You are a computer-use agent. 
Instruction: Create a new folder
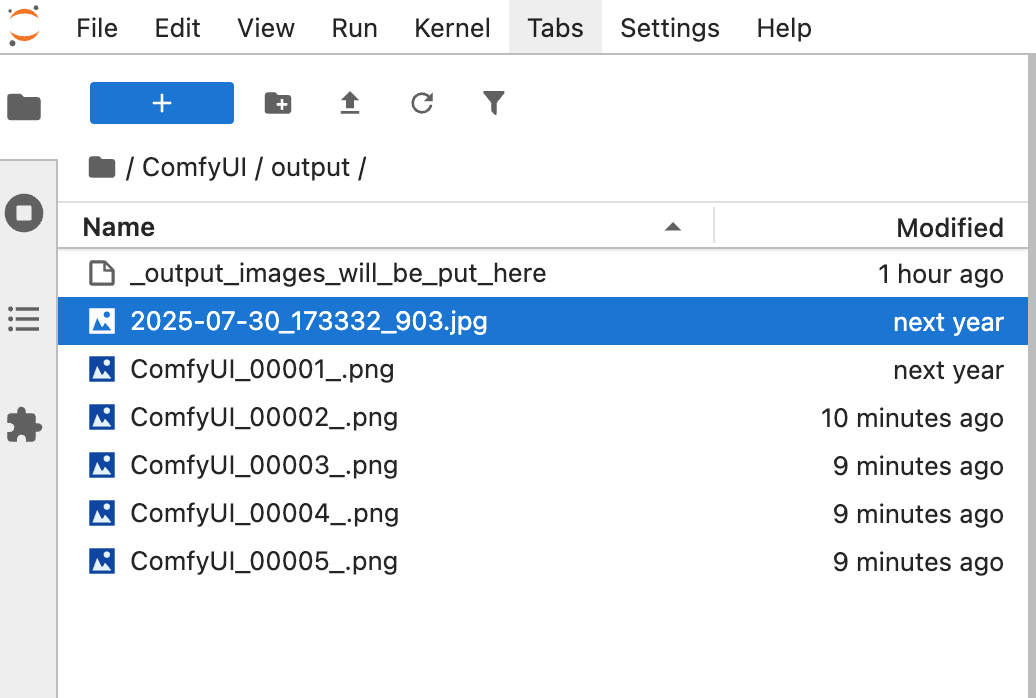pyautogui.click(x=278, y=103)
